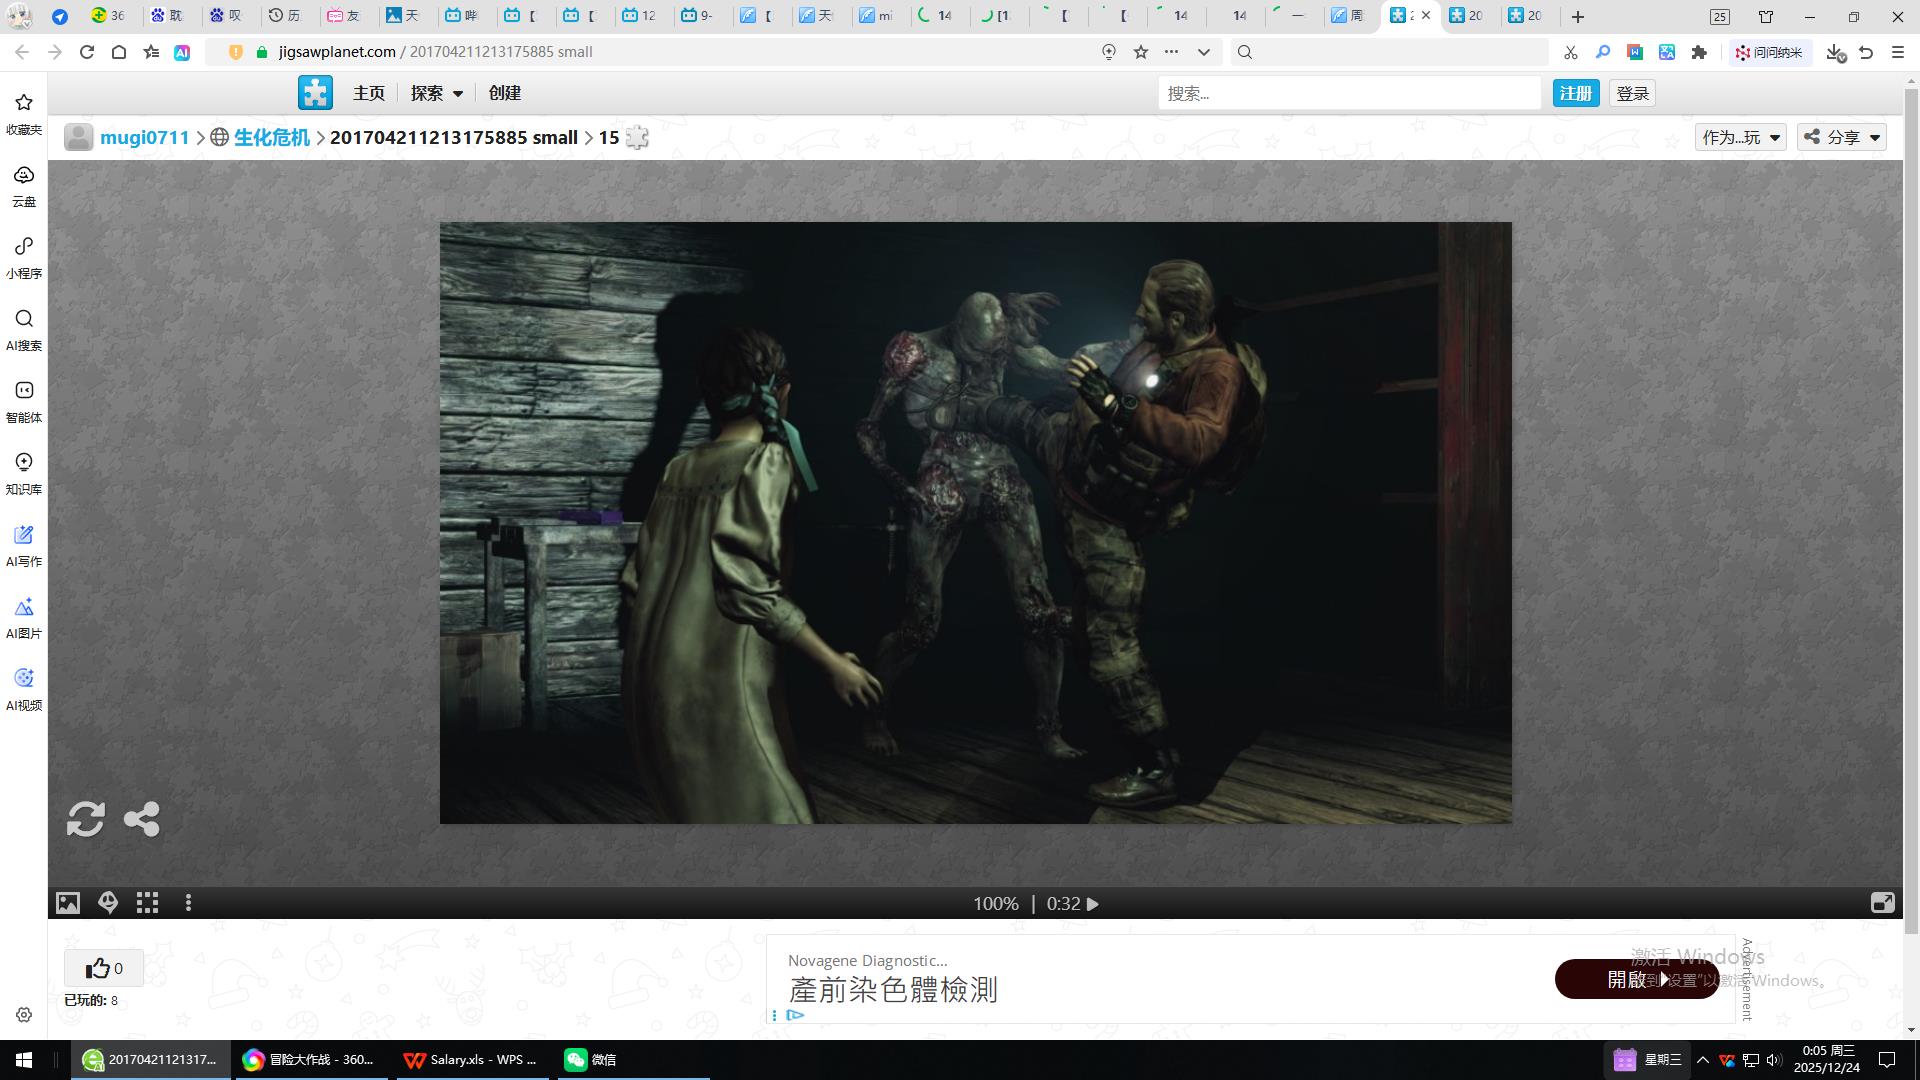Image resolution: width=1920 pixels, height=1080 pixels.
Task: Show the puzzle image preview icon
Action: tap(67, 903)
